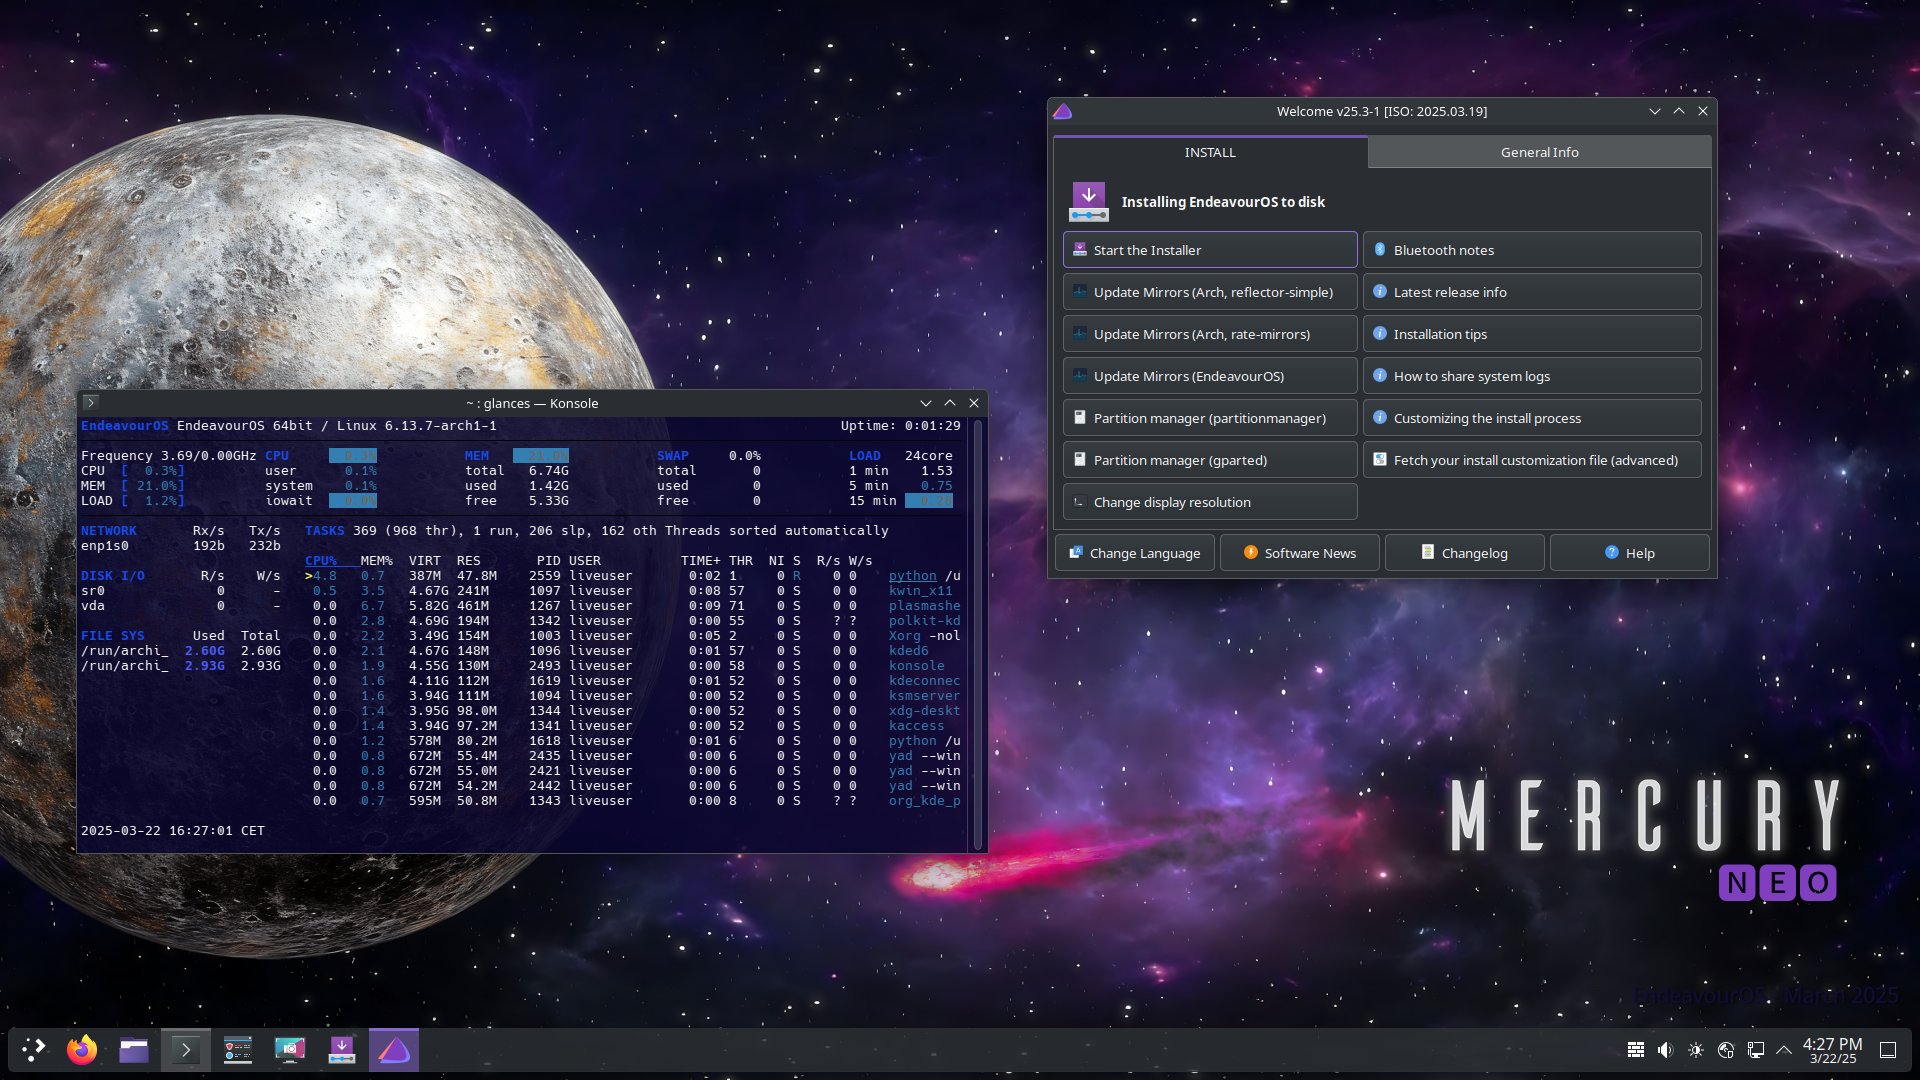
Task: Open the file manager from the taskbar
Action: 134,1049
